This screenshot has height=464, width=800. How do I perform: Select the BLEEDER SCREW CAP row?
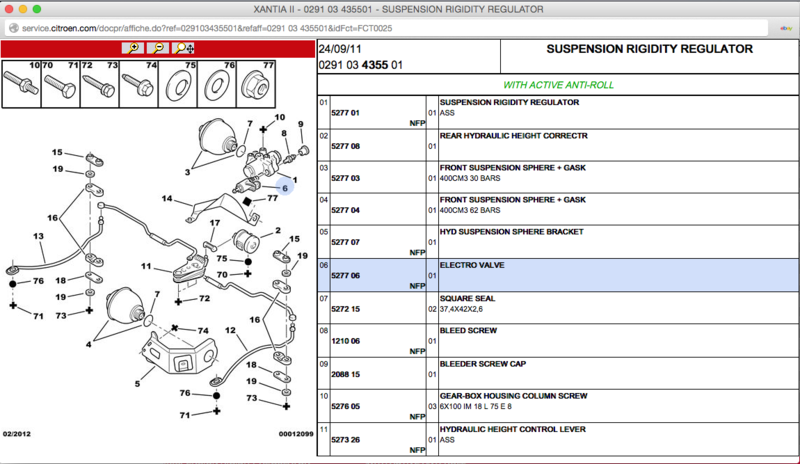coord(558,373)
